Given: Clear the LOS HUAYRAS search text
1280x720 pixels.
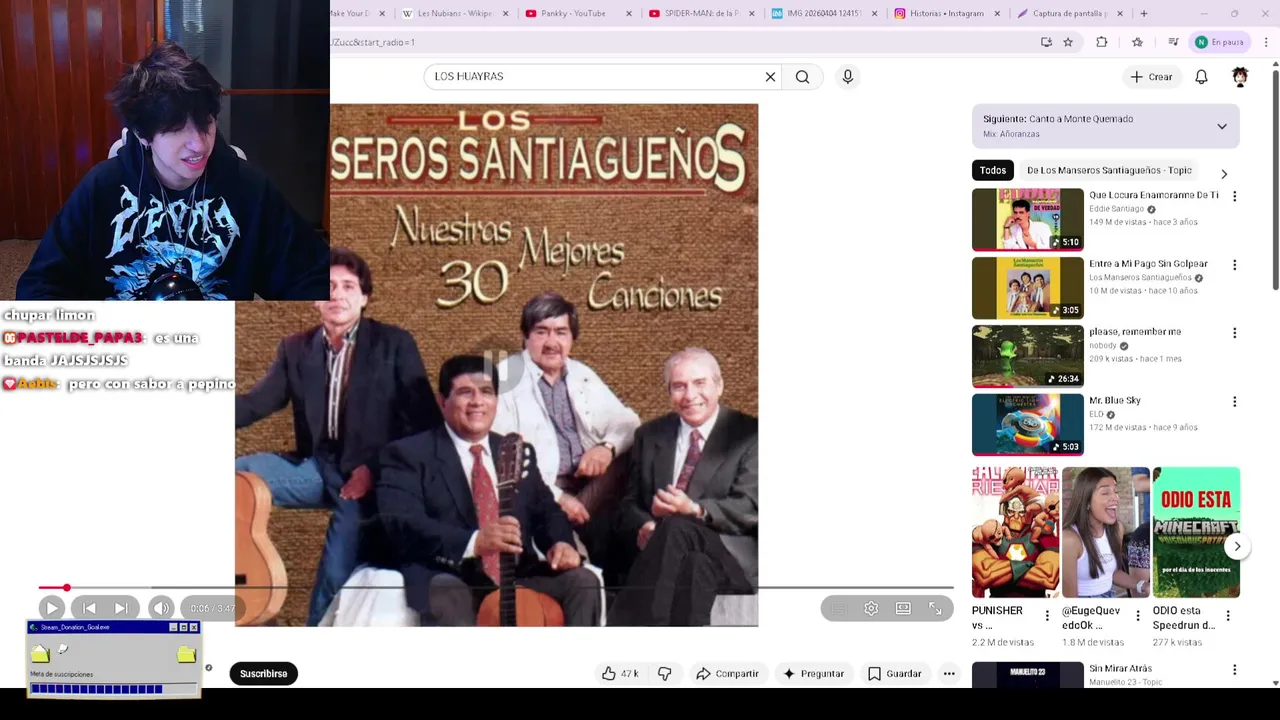Looking at the screenshot, I should [770, 77].
